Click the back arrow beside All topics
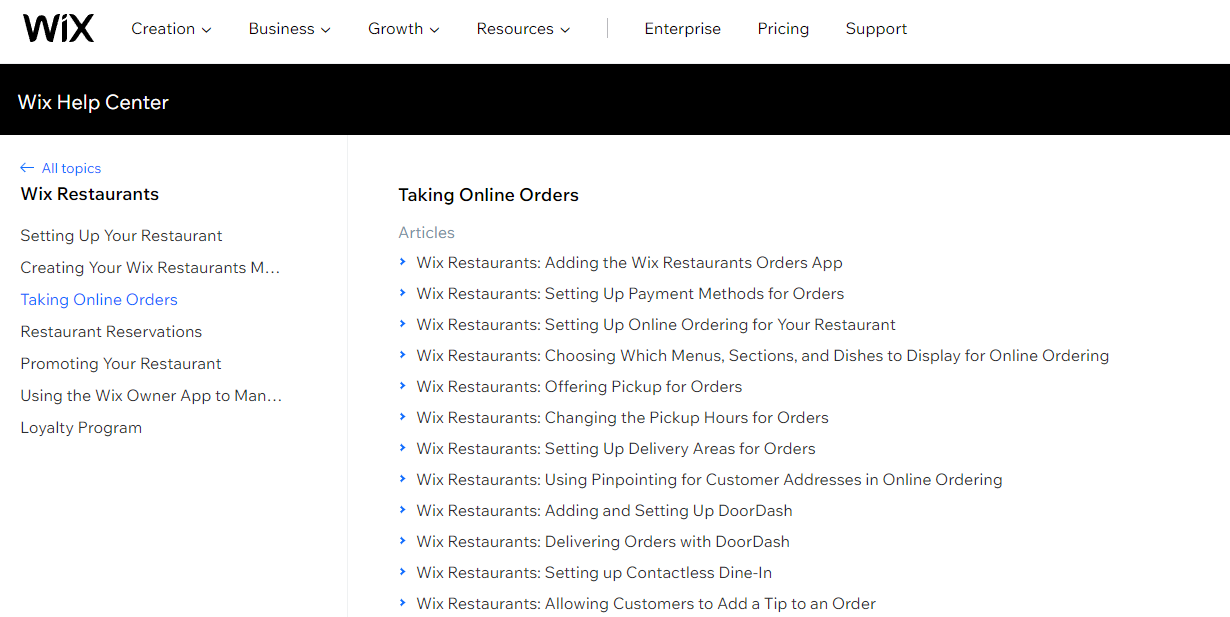Screen dimensions: 1230x617 coord(27,168)
